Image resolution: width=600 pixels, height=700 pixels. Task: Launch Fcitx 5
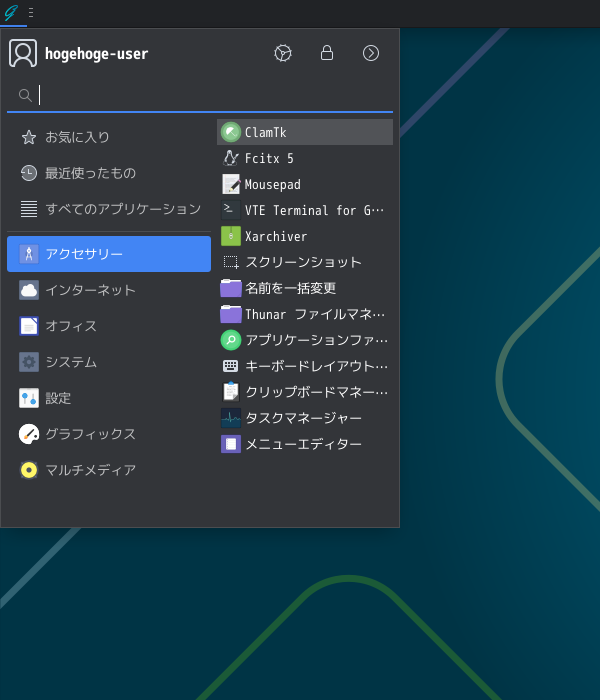click(x=305, y=158)
